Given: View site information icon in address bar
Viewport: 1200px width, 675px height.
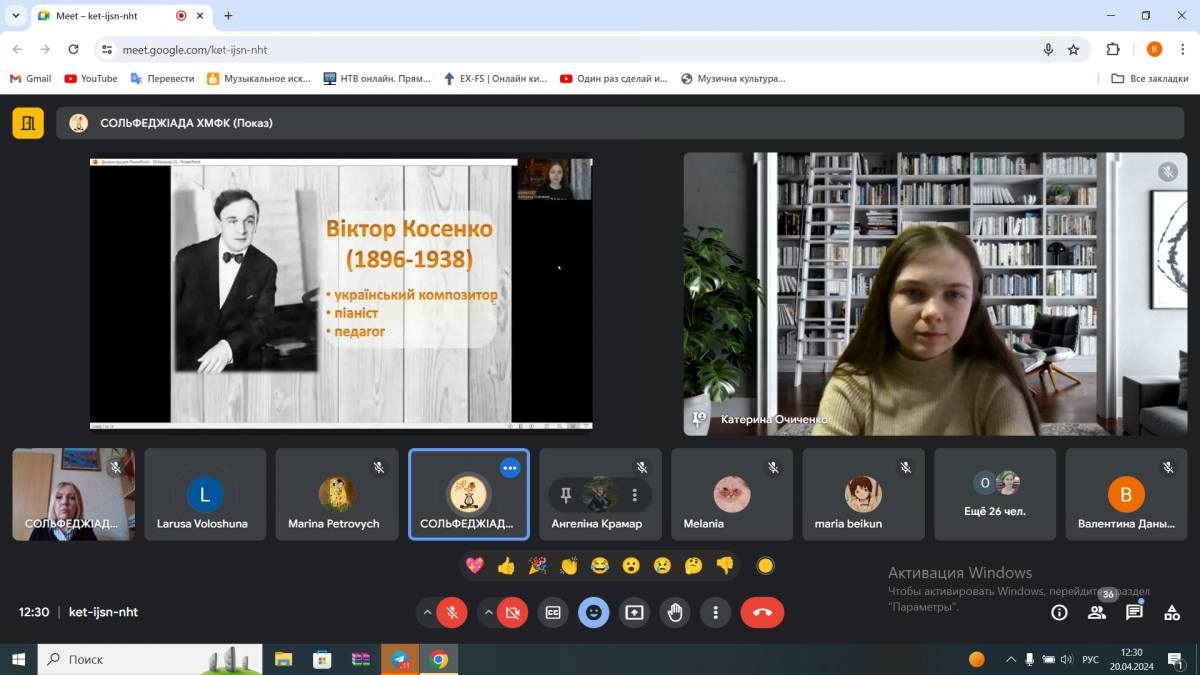Looking at the screenshot, I should (x=107, y=49).
